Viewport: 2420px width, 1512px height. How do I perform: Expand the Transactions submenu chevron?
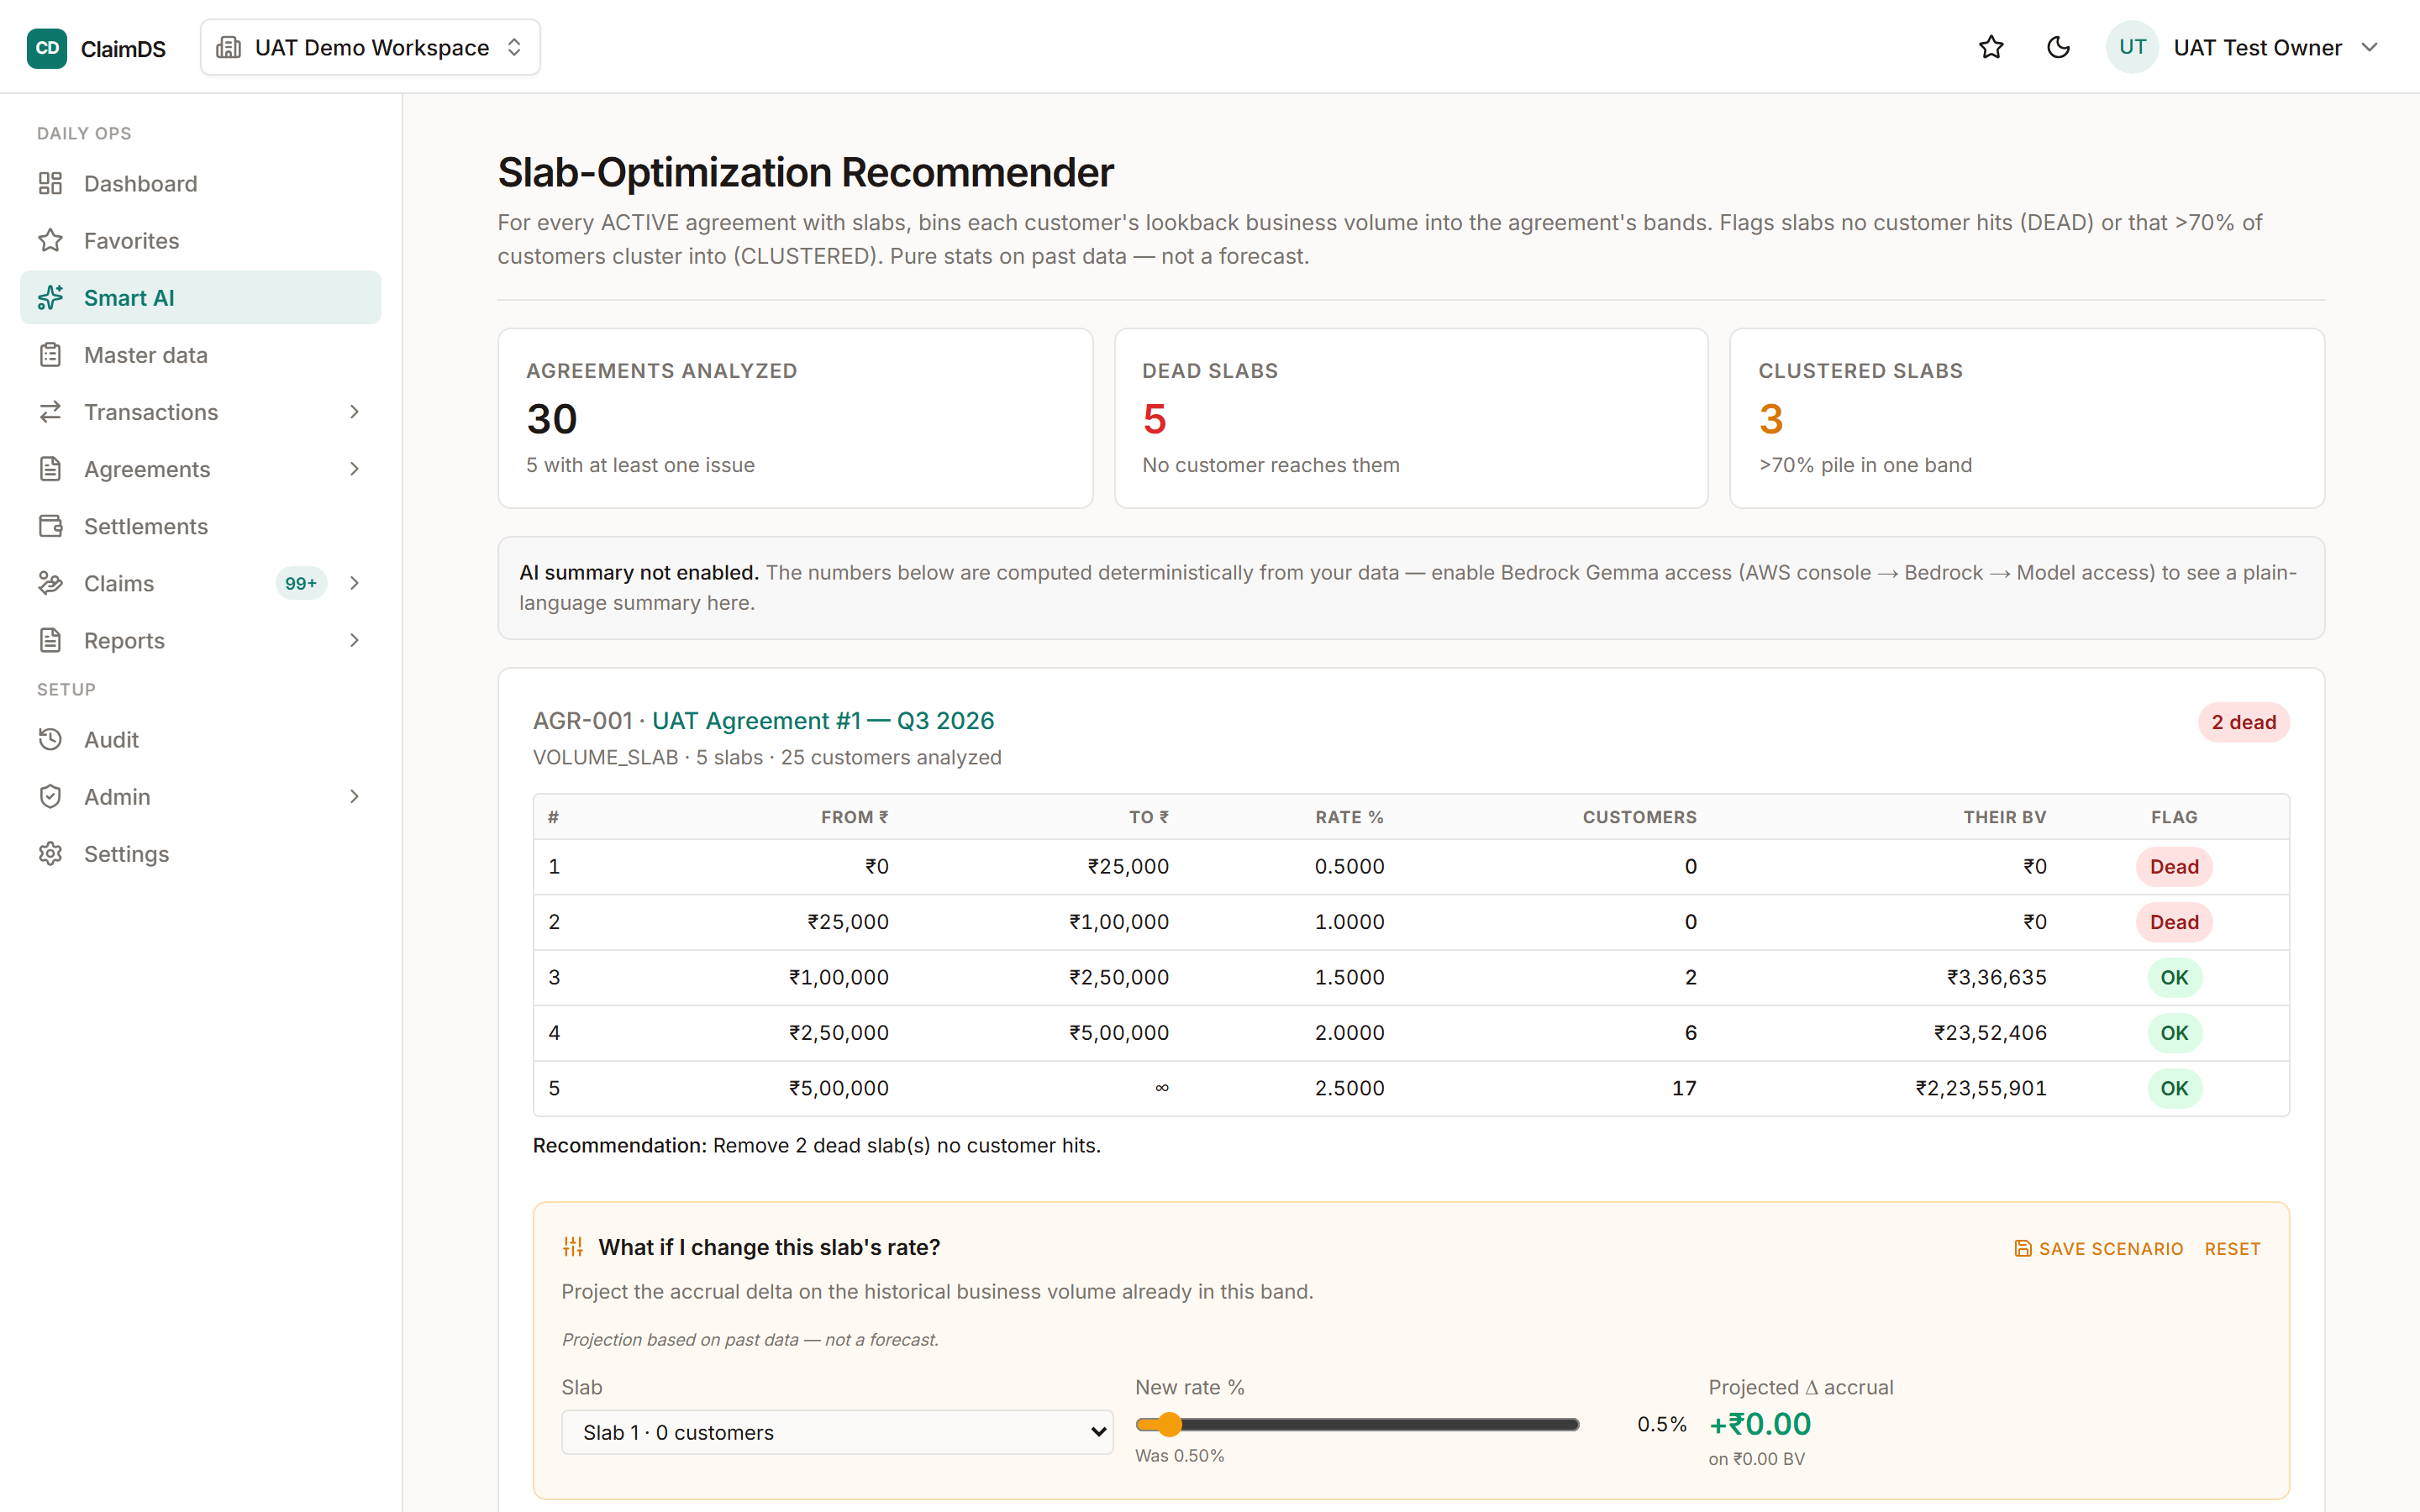(354, 411)
